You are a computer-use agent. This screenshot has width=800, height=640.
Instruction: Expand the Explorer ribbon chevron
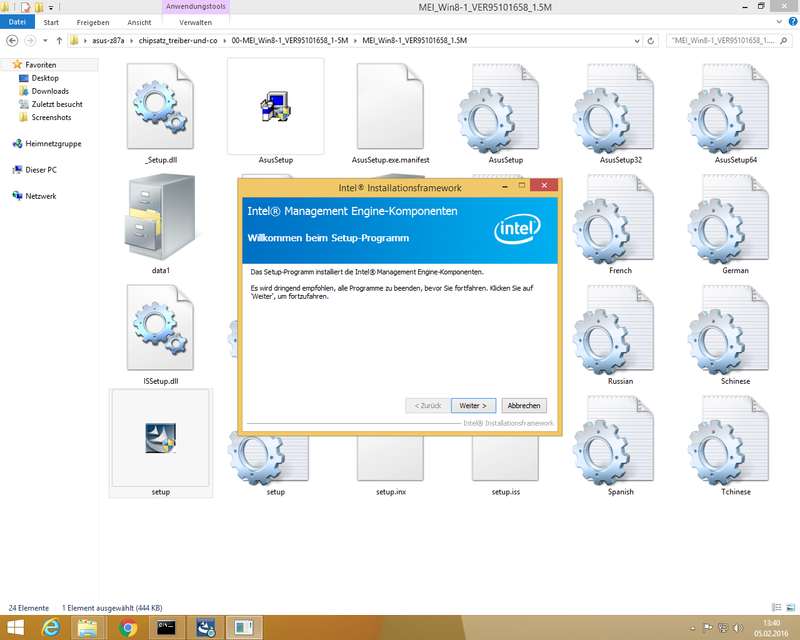[779, 22]
